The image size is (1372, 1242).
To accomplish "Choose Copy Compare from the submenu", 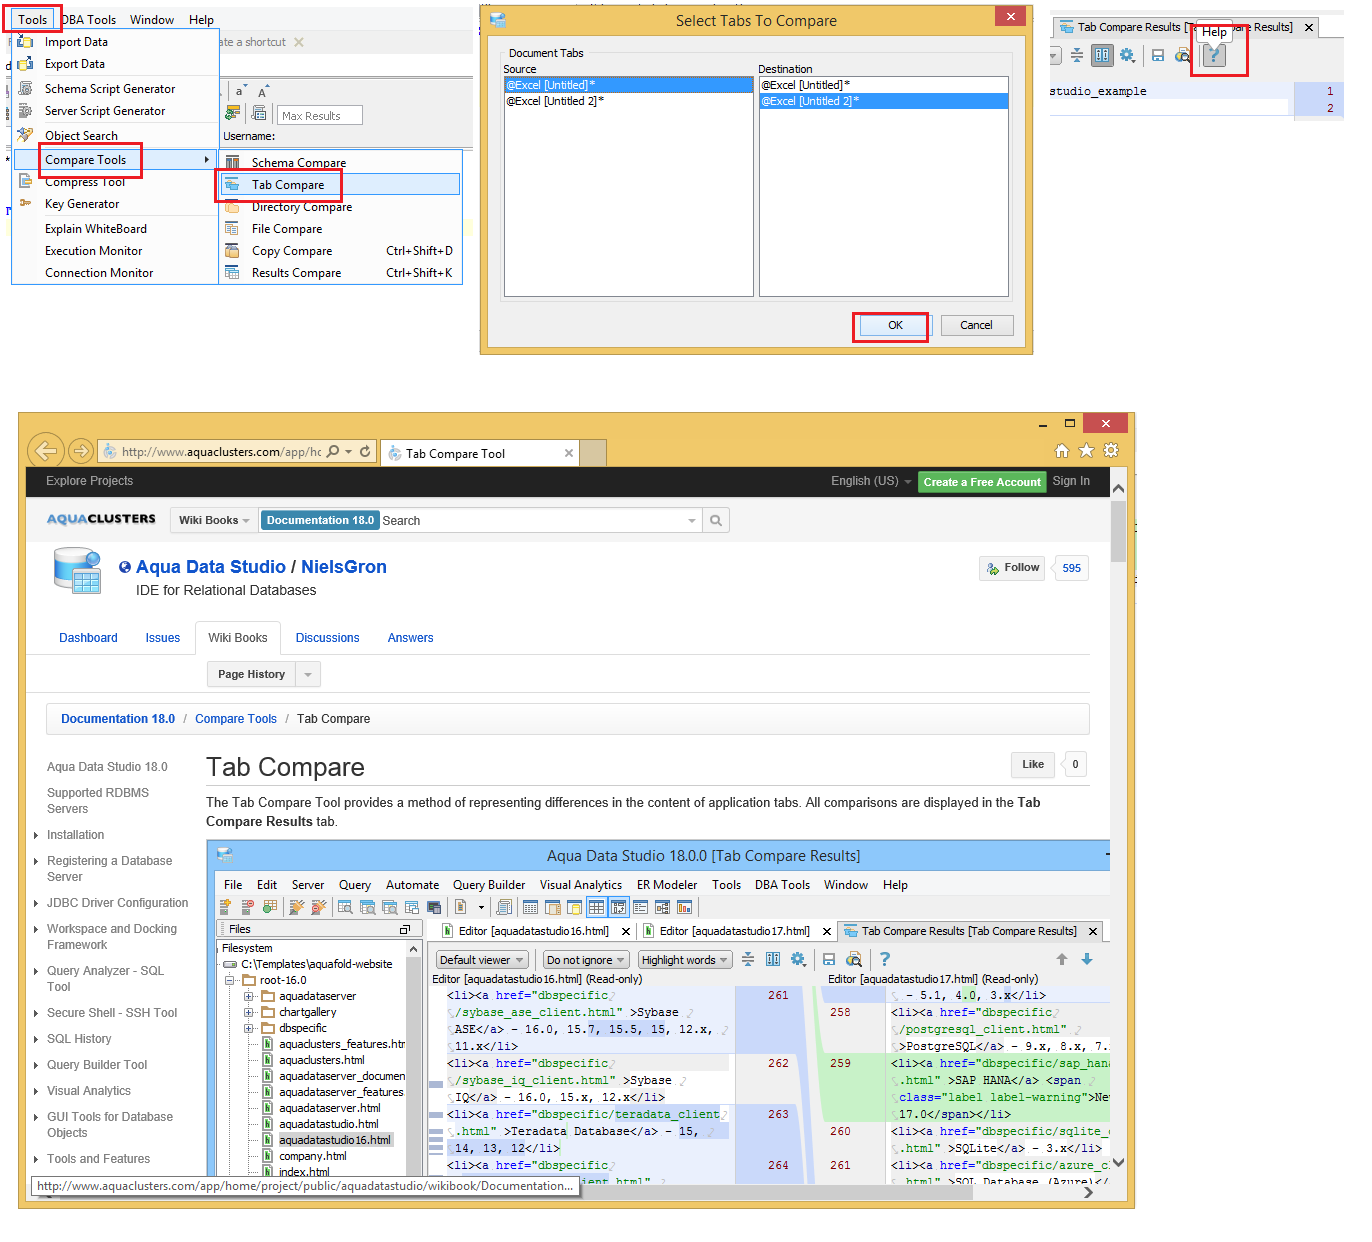I will [x=340, y=251].
